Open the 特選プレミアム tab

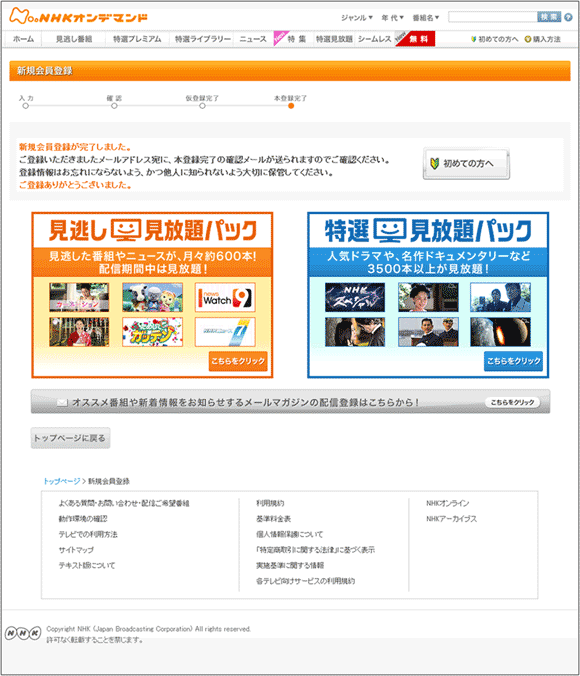(x=137, y=39)
